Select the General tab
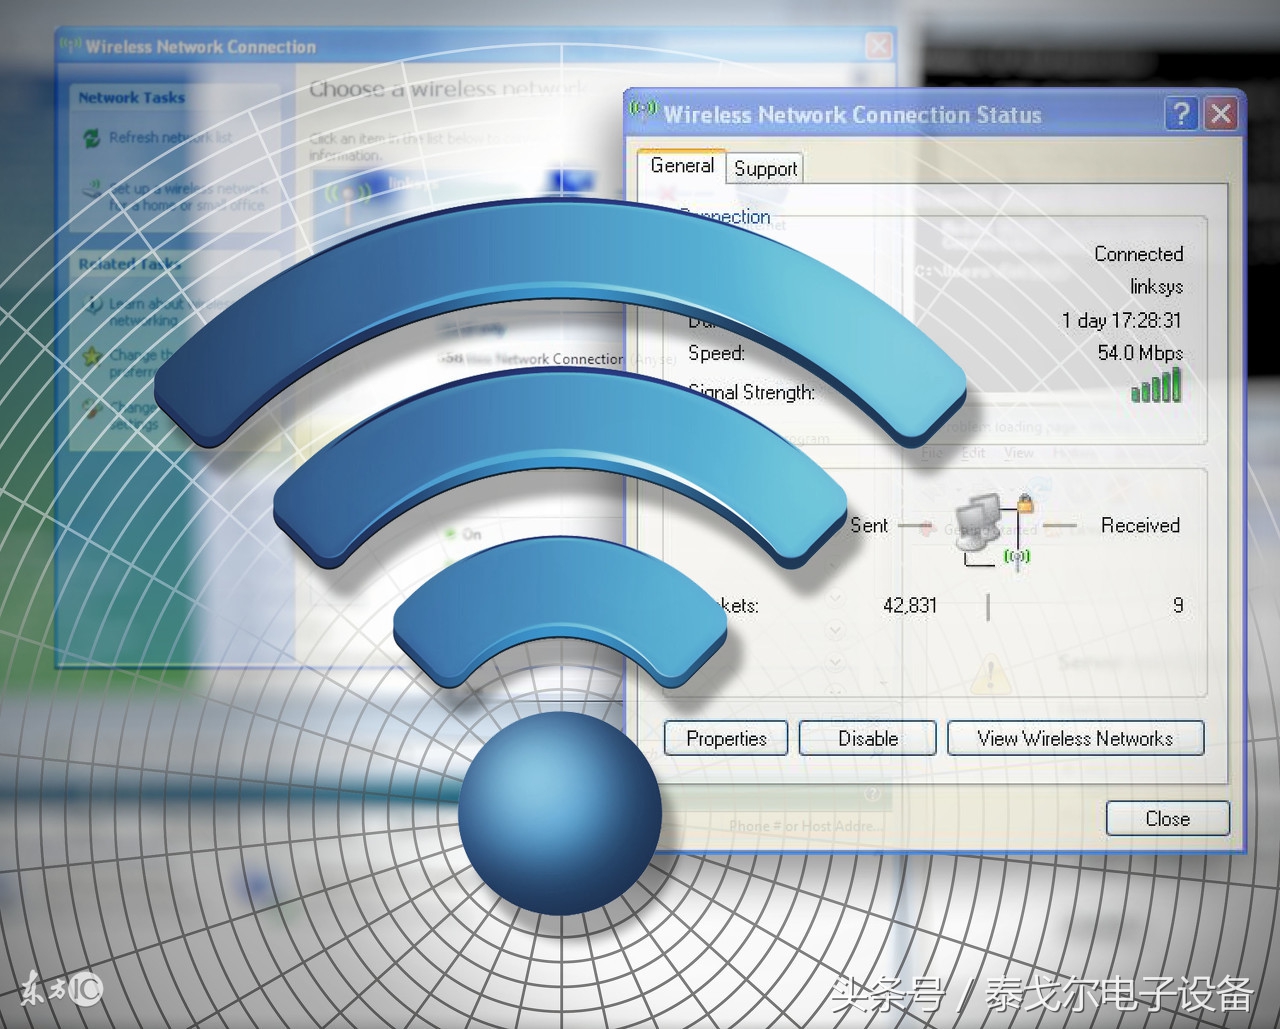 682,166
